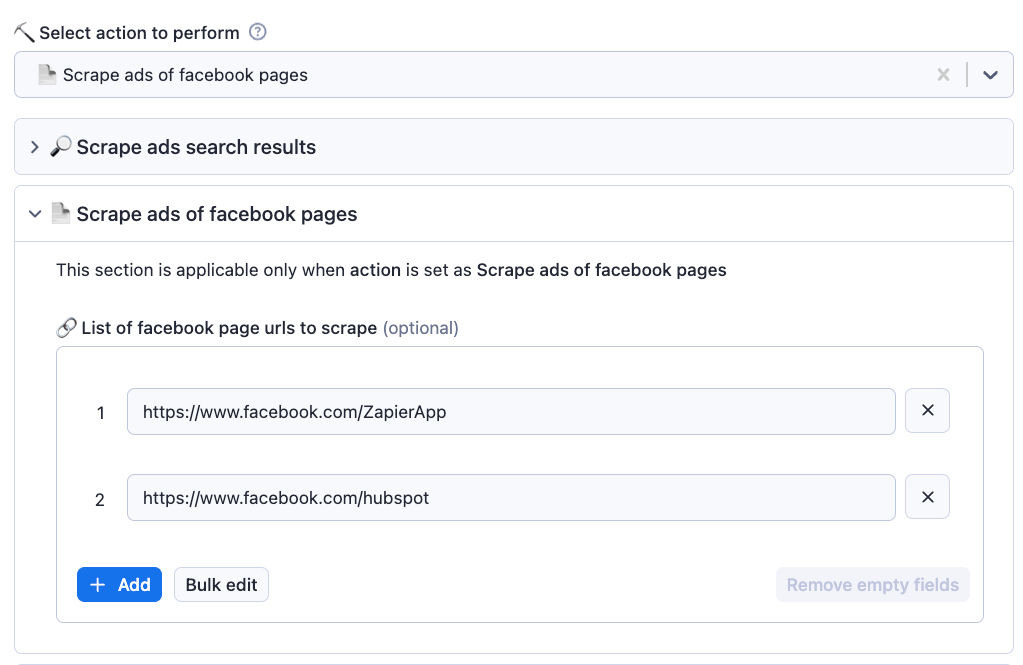Select the ZapierApp URL input field
Screen dimensions: 1023x665
(x=510, y=410)
